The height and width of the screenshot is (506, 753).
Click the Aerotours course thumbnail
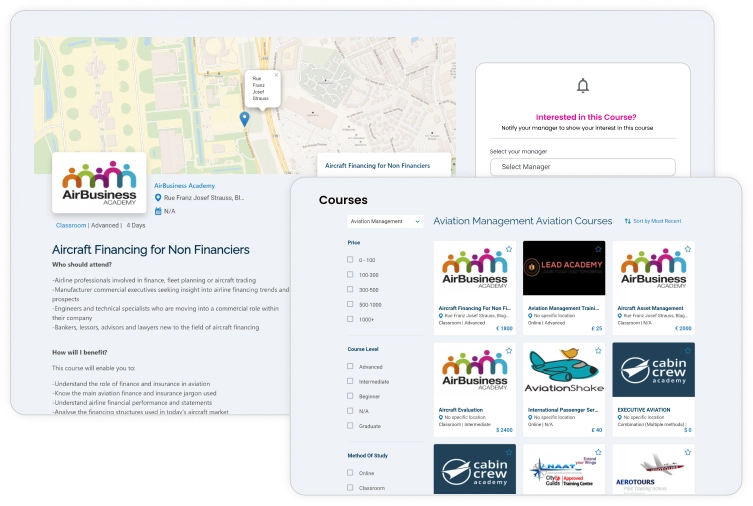[654, 469]
